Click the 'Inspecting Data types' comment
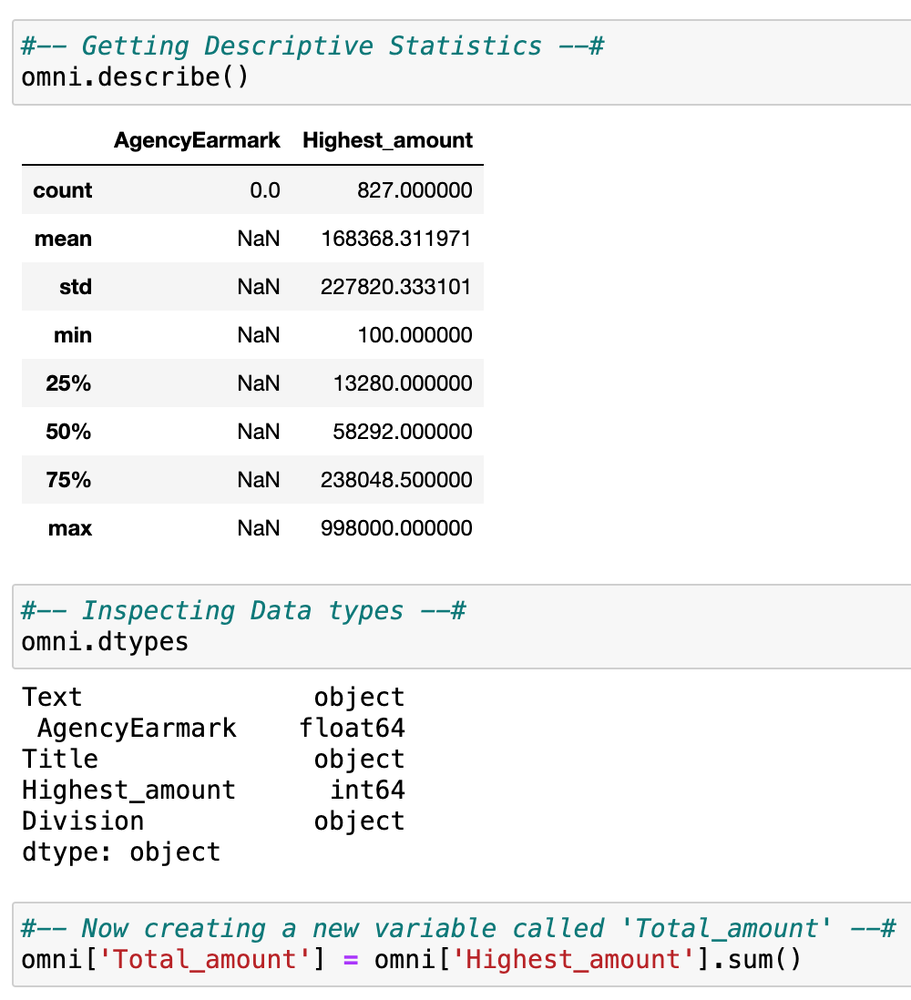Image resolution: width=911 pixels, height=1000 pixels. [243, 610]
